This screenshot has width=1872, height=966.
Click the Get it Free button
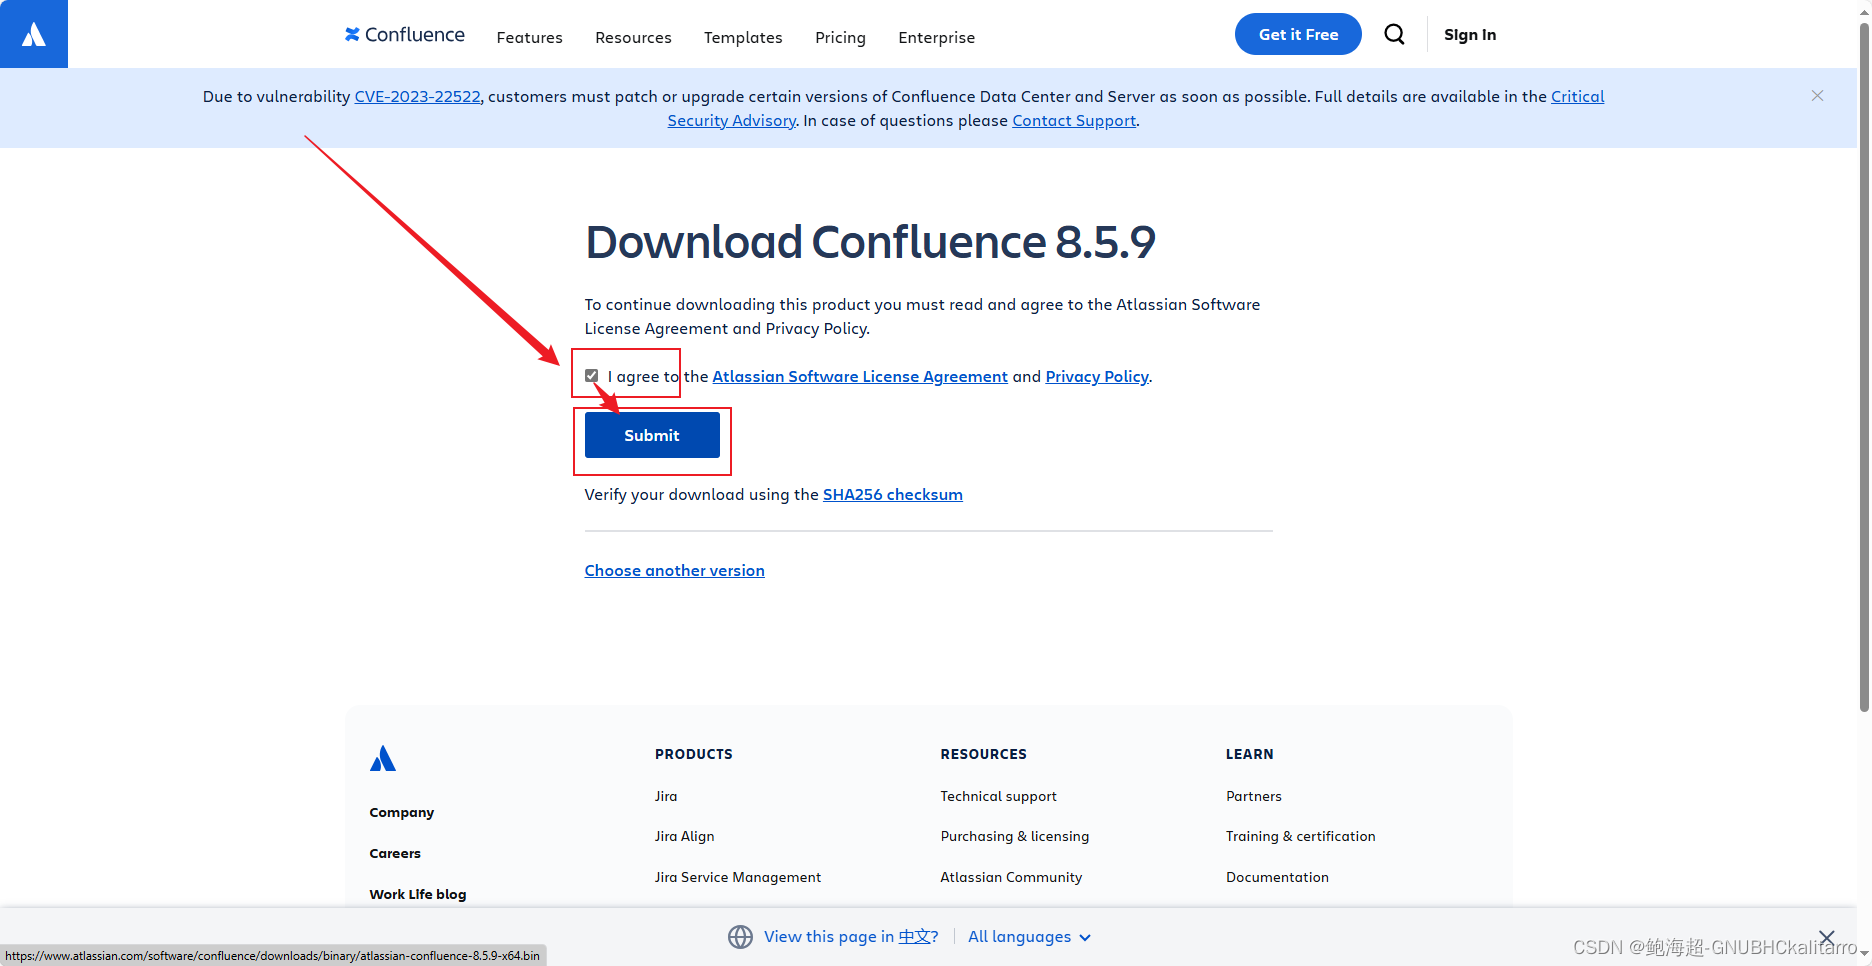(1298, 34)
